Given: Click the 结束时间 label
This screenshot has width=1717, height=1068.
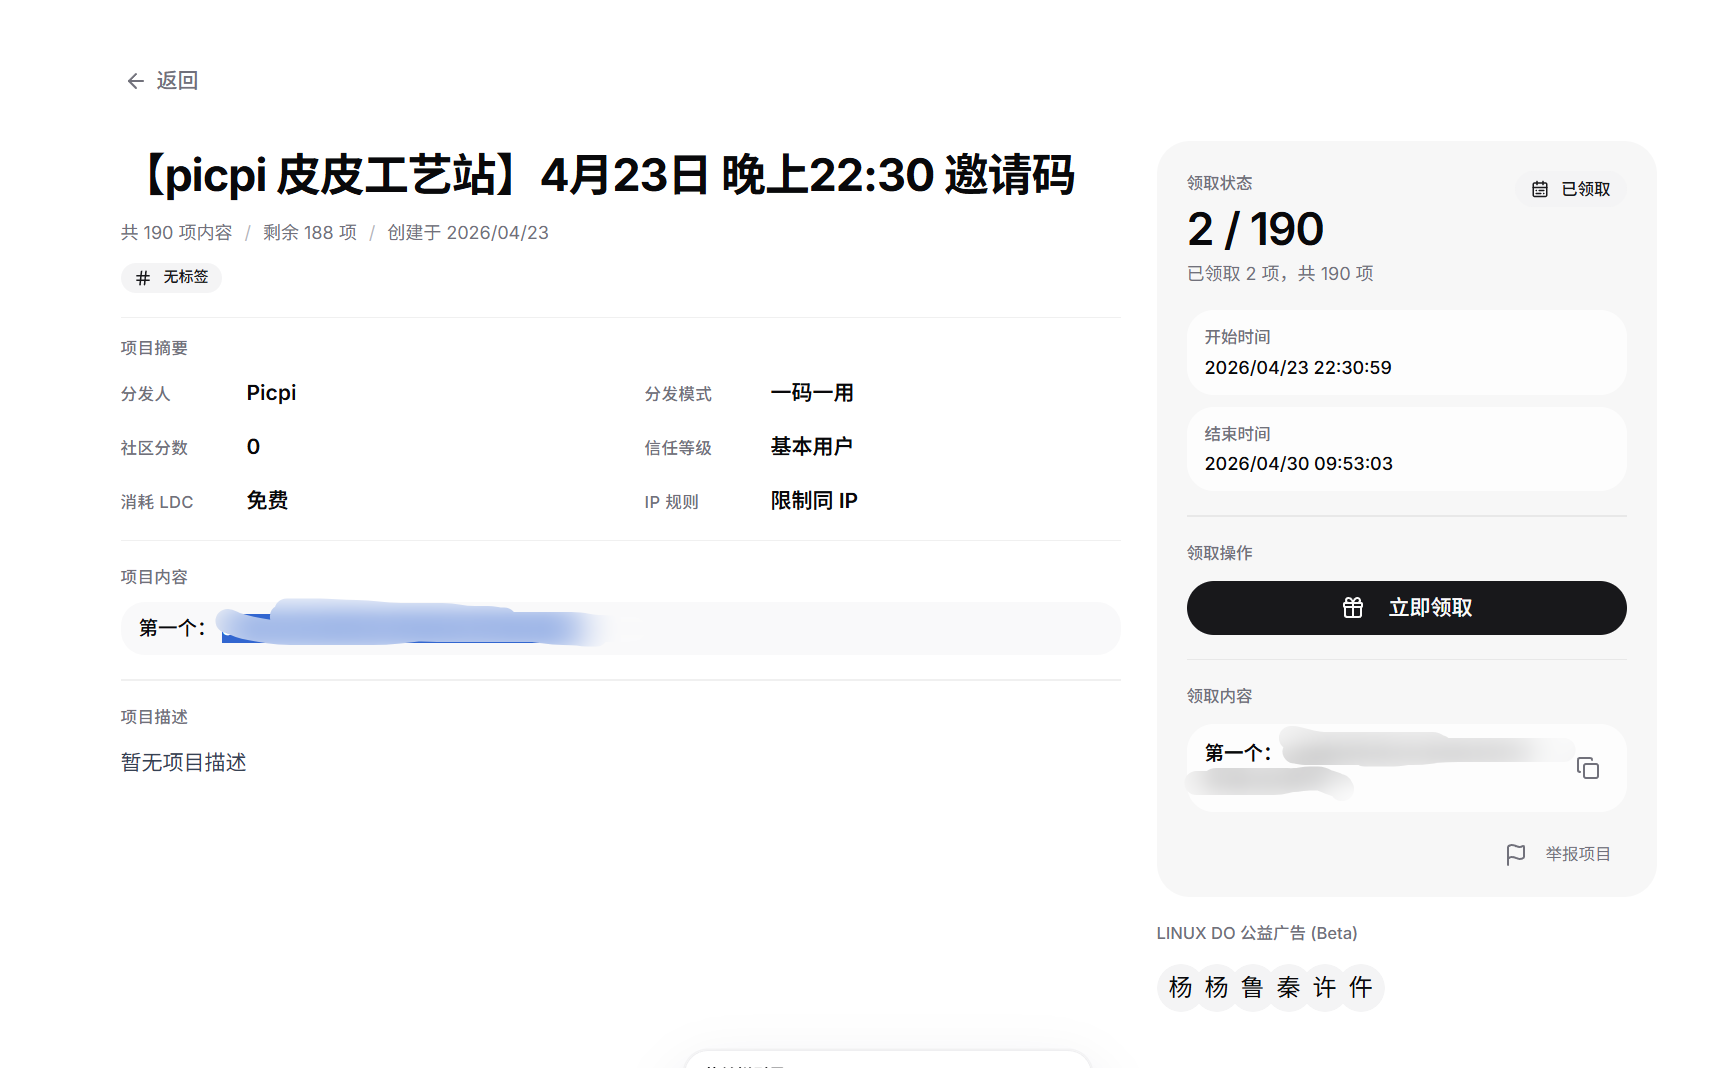Looking at the screenshot, I should [x=1238, y=434].
